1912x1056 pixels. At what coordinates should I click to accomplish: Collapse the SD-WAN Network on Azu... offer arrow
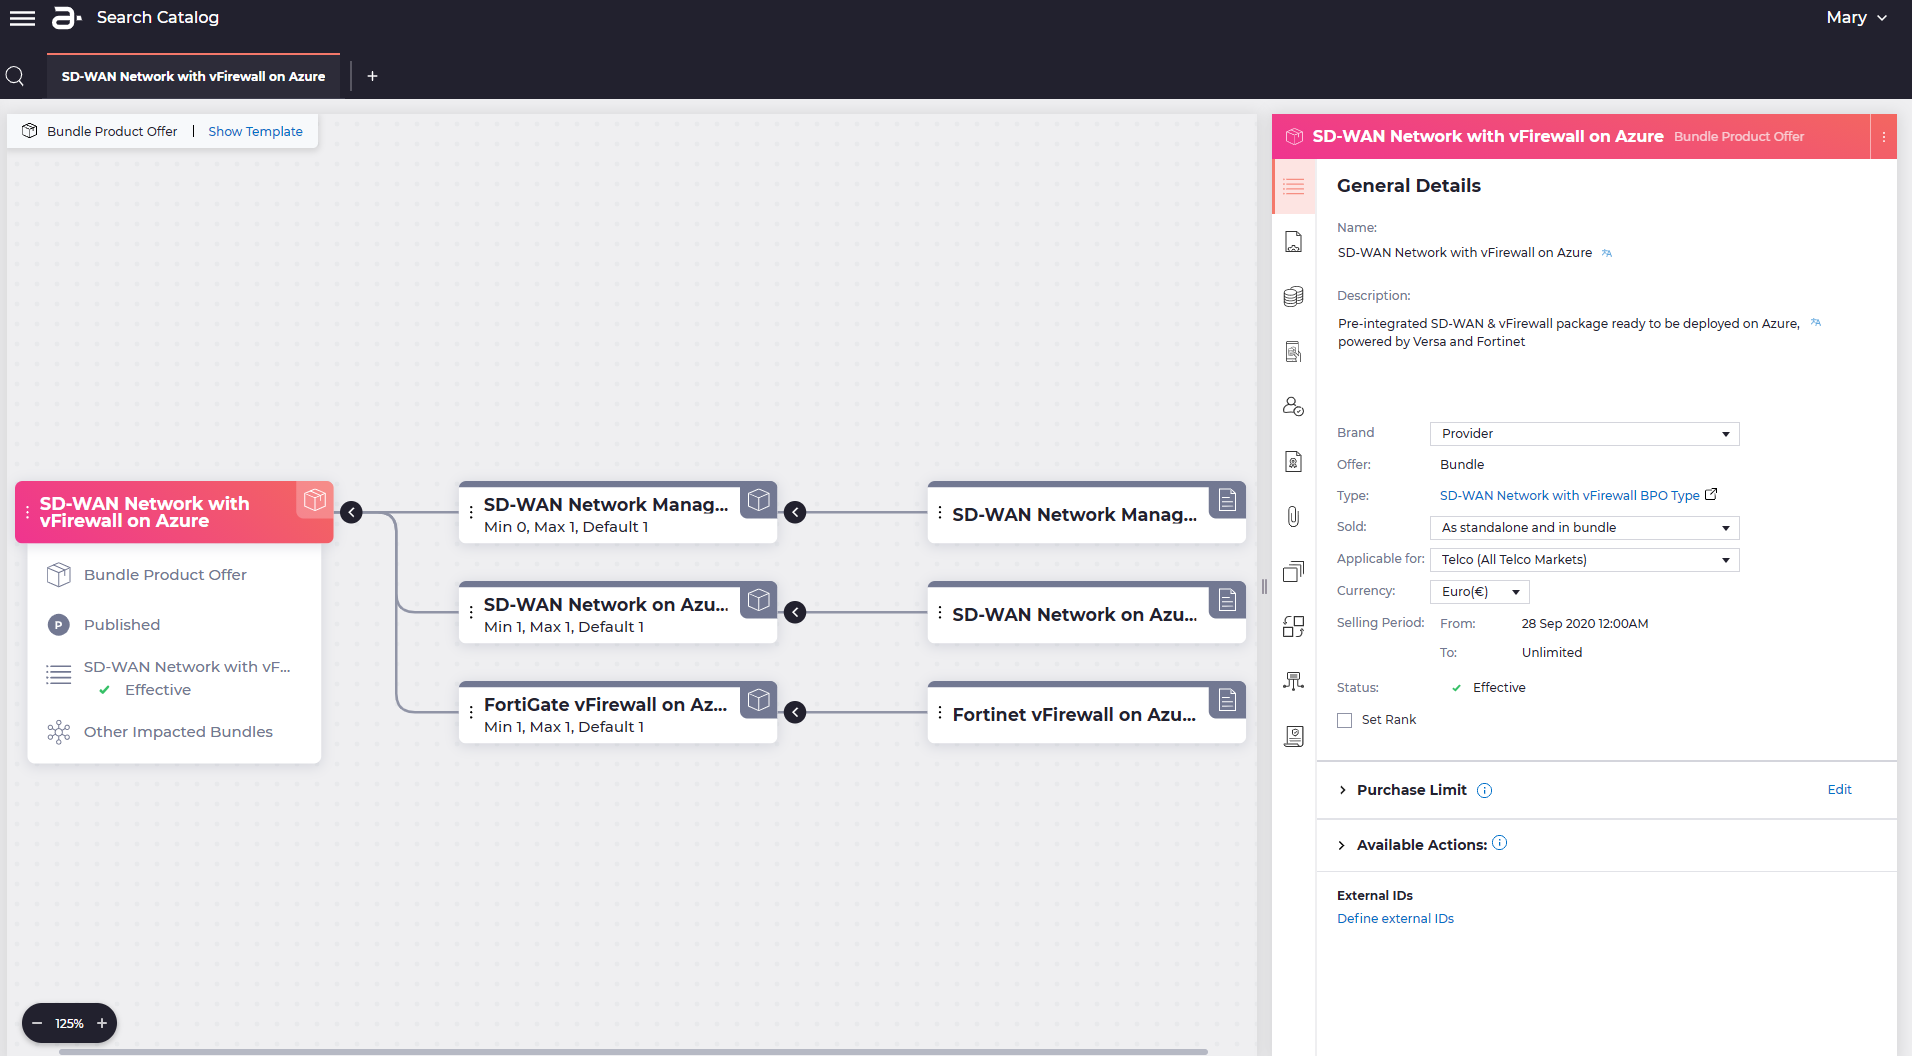pyautogui.click(x=795, y=612)
